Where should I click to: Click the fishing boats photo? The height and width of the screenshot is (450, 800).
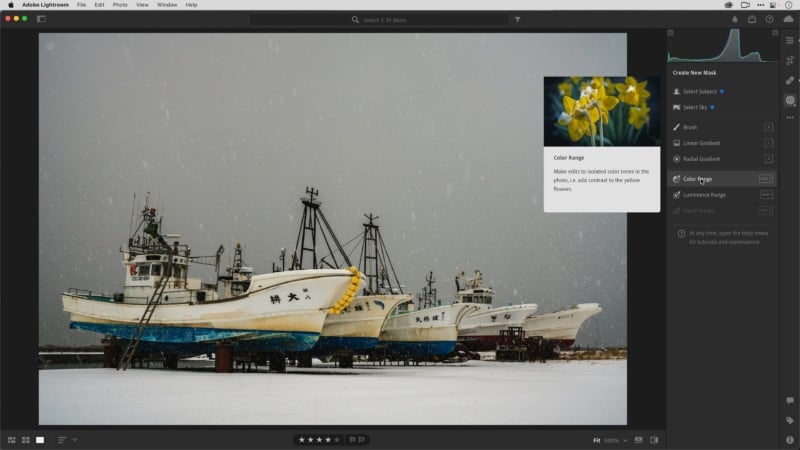[333, 229]
